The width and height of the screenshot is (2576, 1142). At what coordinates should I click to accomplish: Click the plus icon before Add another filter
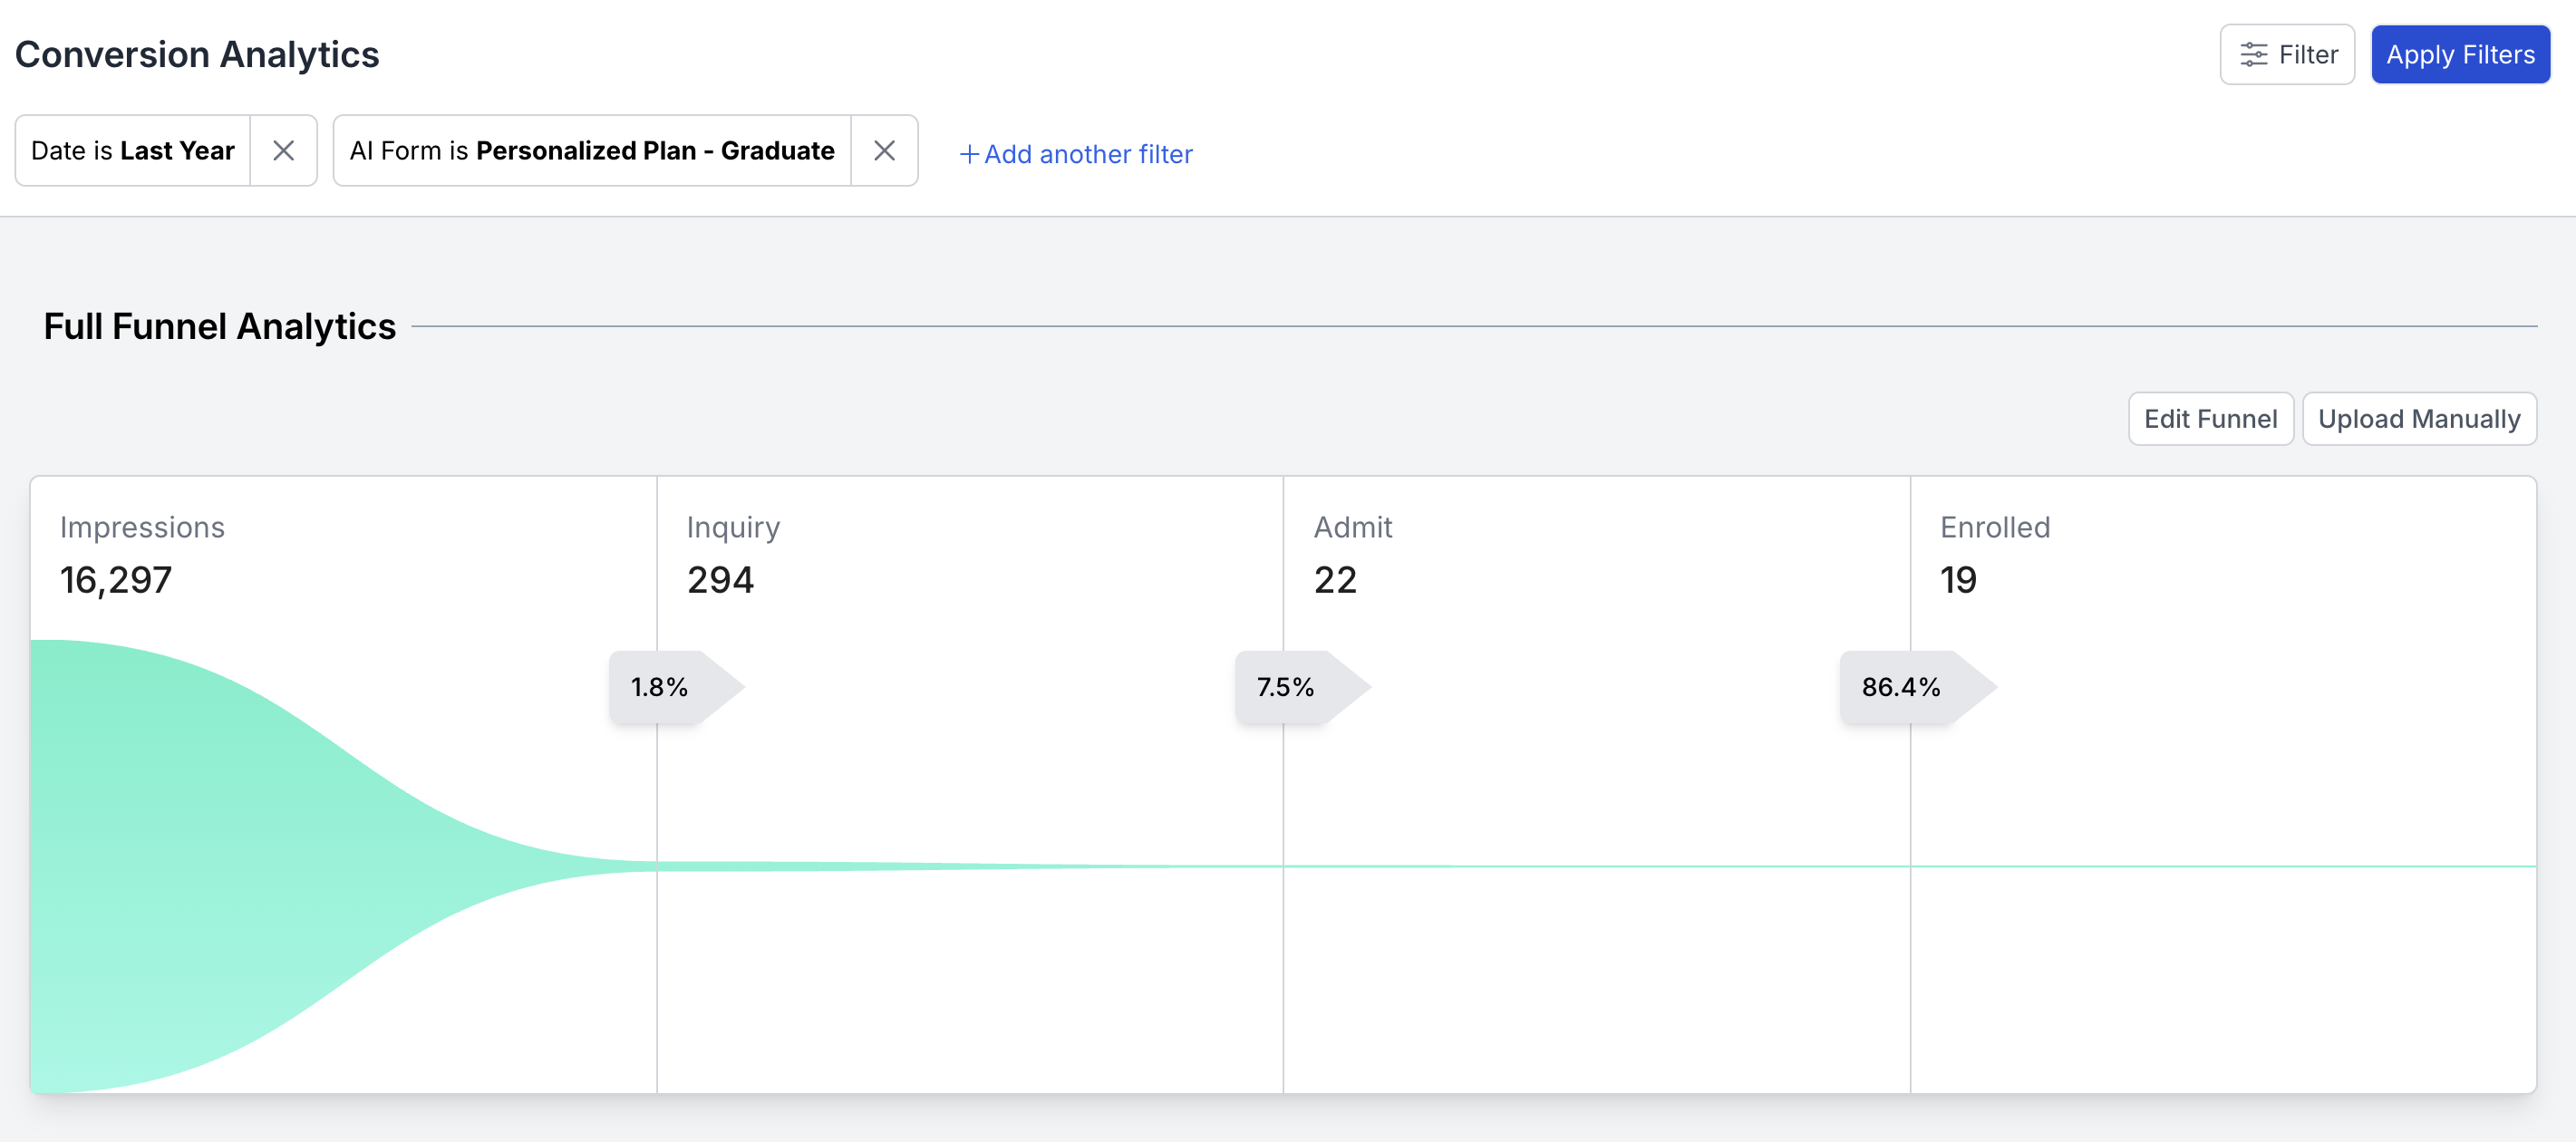[x=968, y=154]
